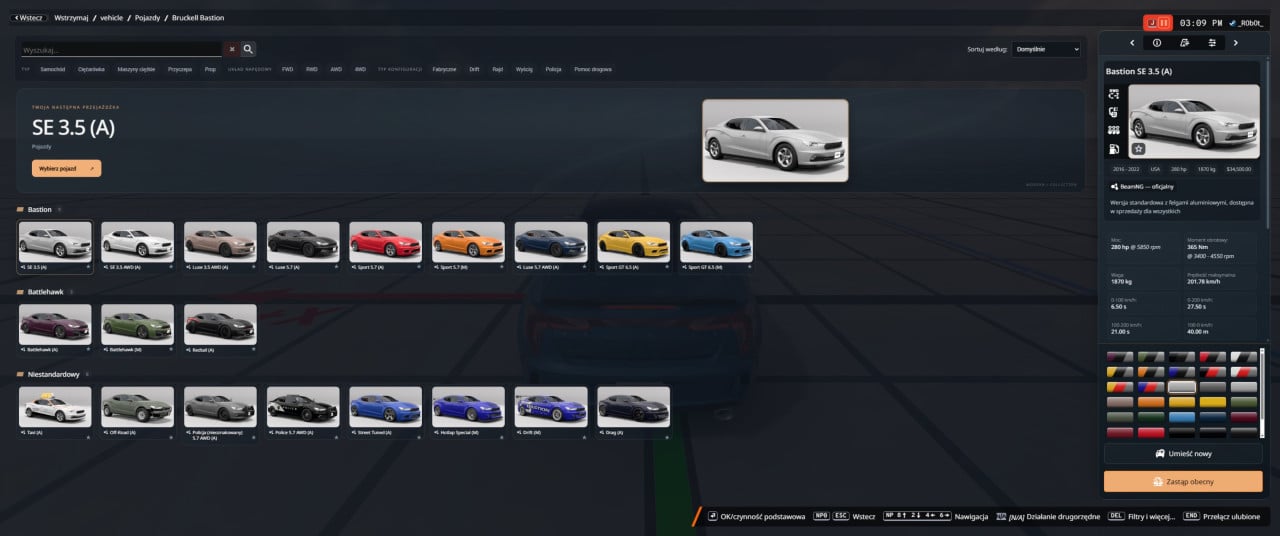Click Filtry i więcej hint in bottom bar
Viewport: 1280px width, 536px height.
pyautogui.click(x=1140, y=516)
